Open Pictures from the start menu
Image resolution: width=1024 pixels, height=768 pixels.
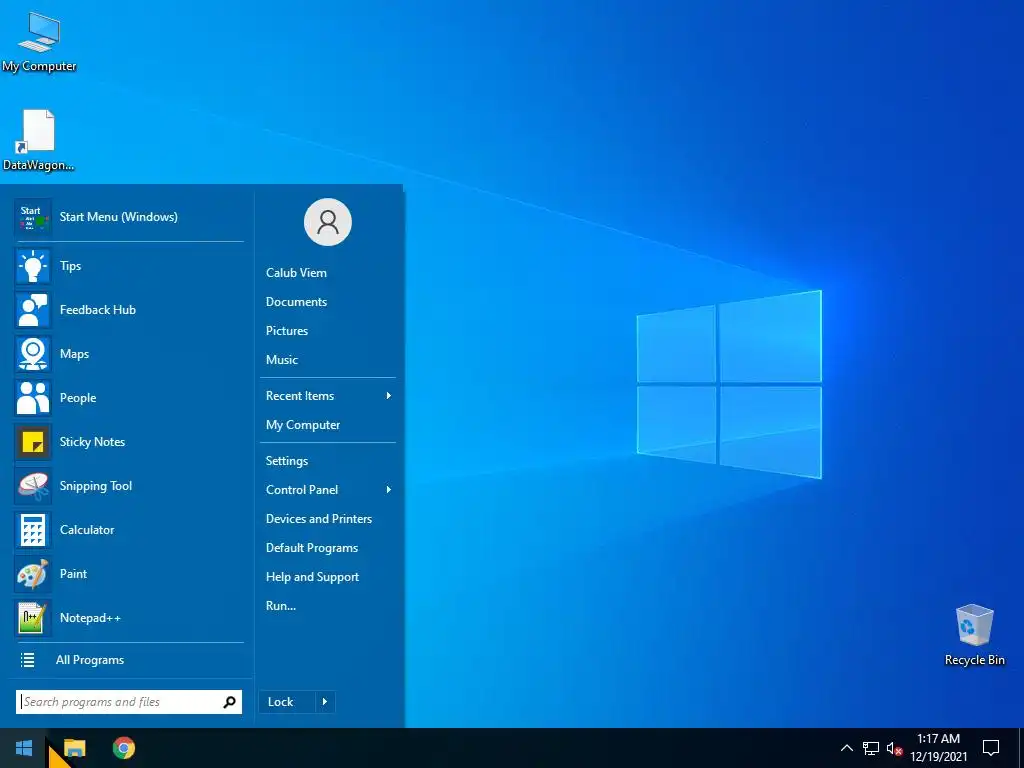287,330
